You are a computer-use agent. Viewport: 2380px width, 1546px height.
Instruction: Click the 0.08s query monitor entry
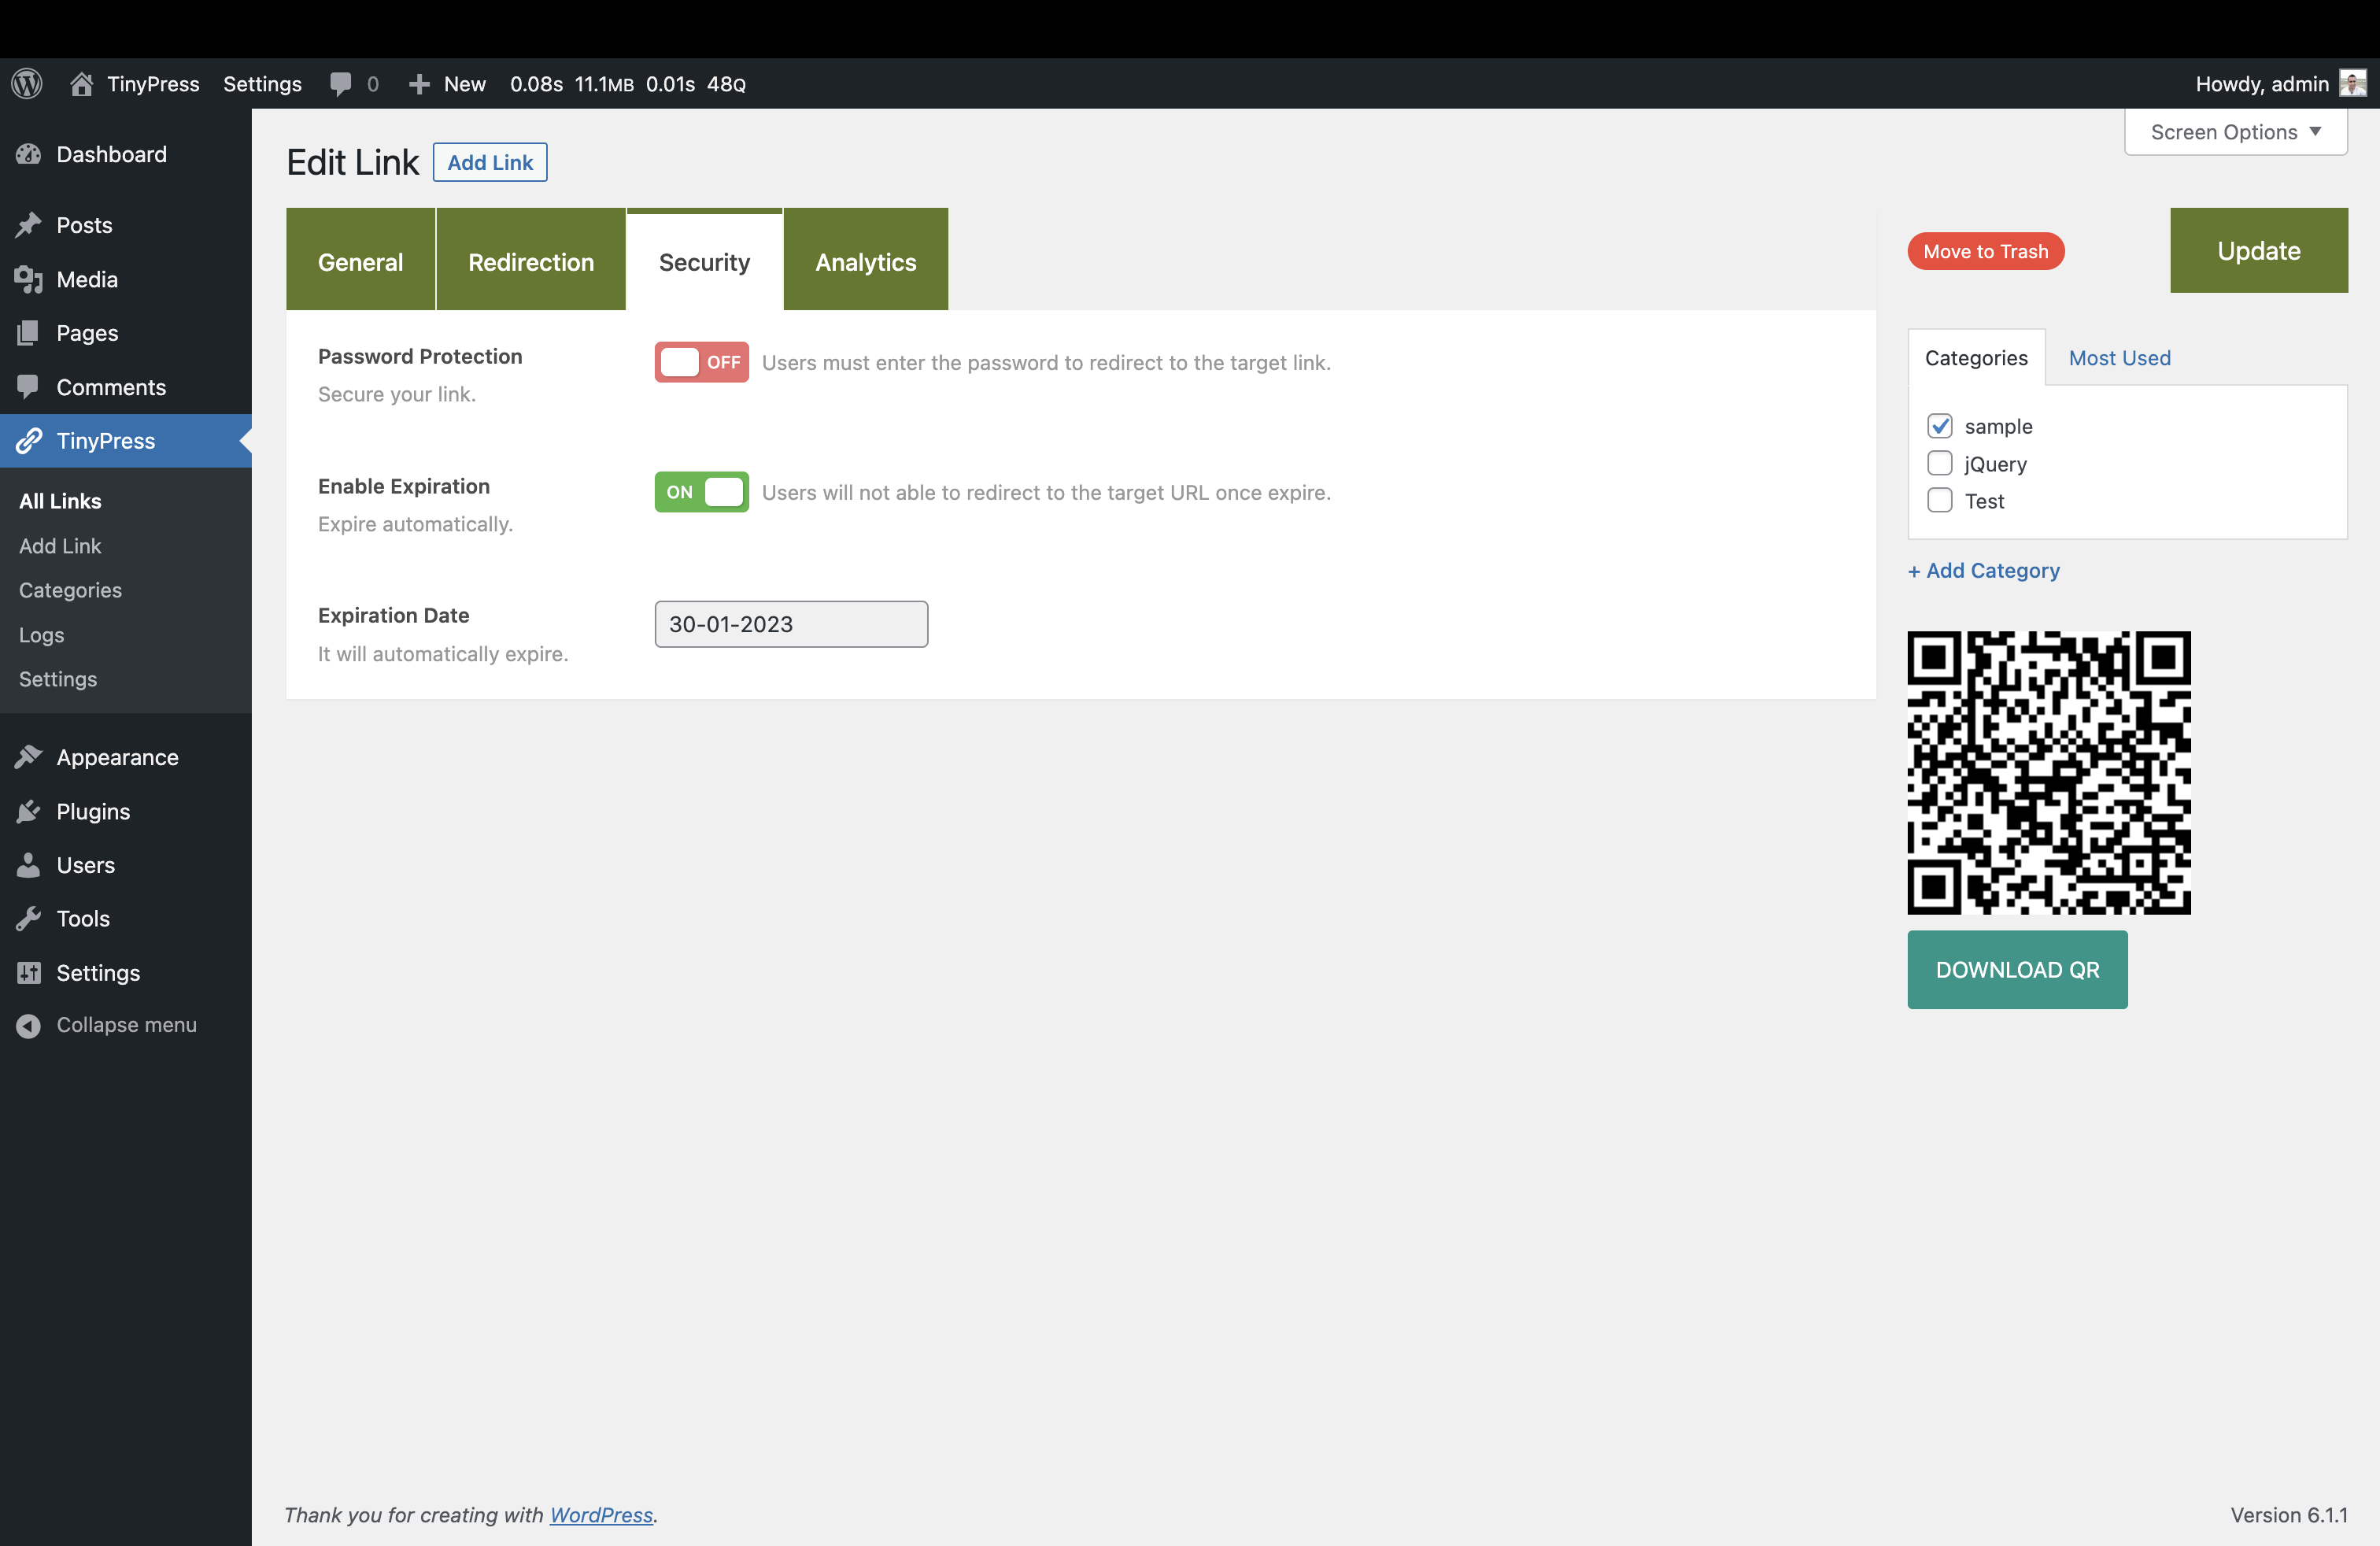(536, 84)
